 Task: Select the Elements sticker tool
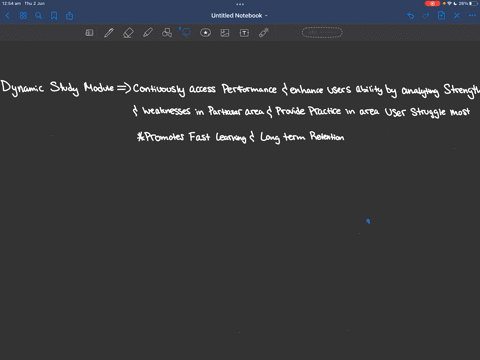pos(205,33)
